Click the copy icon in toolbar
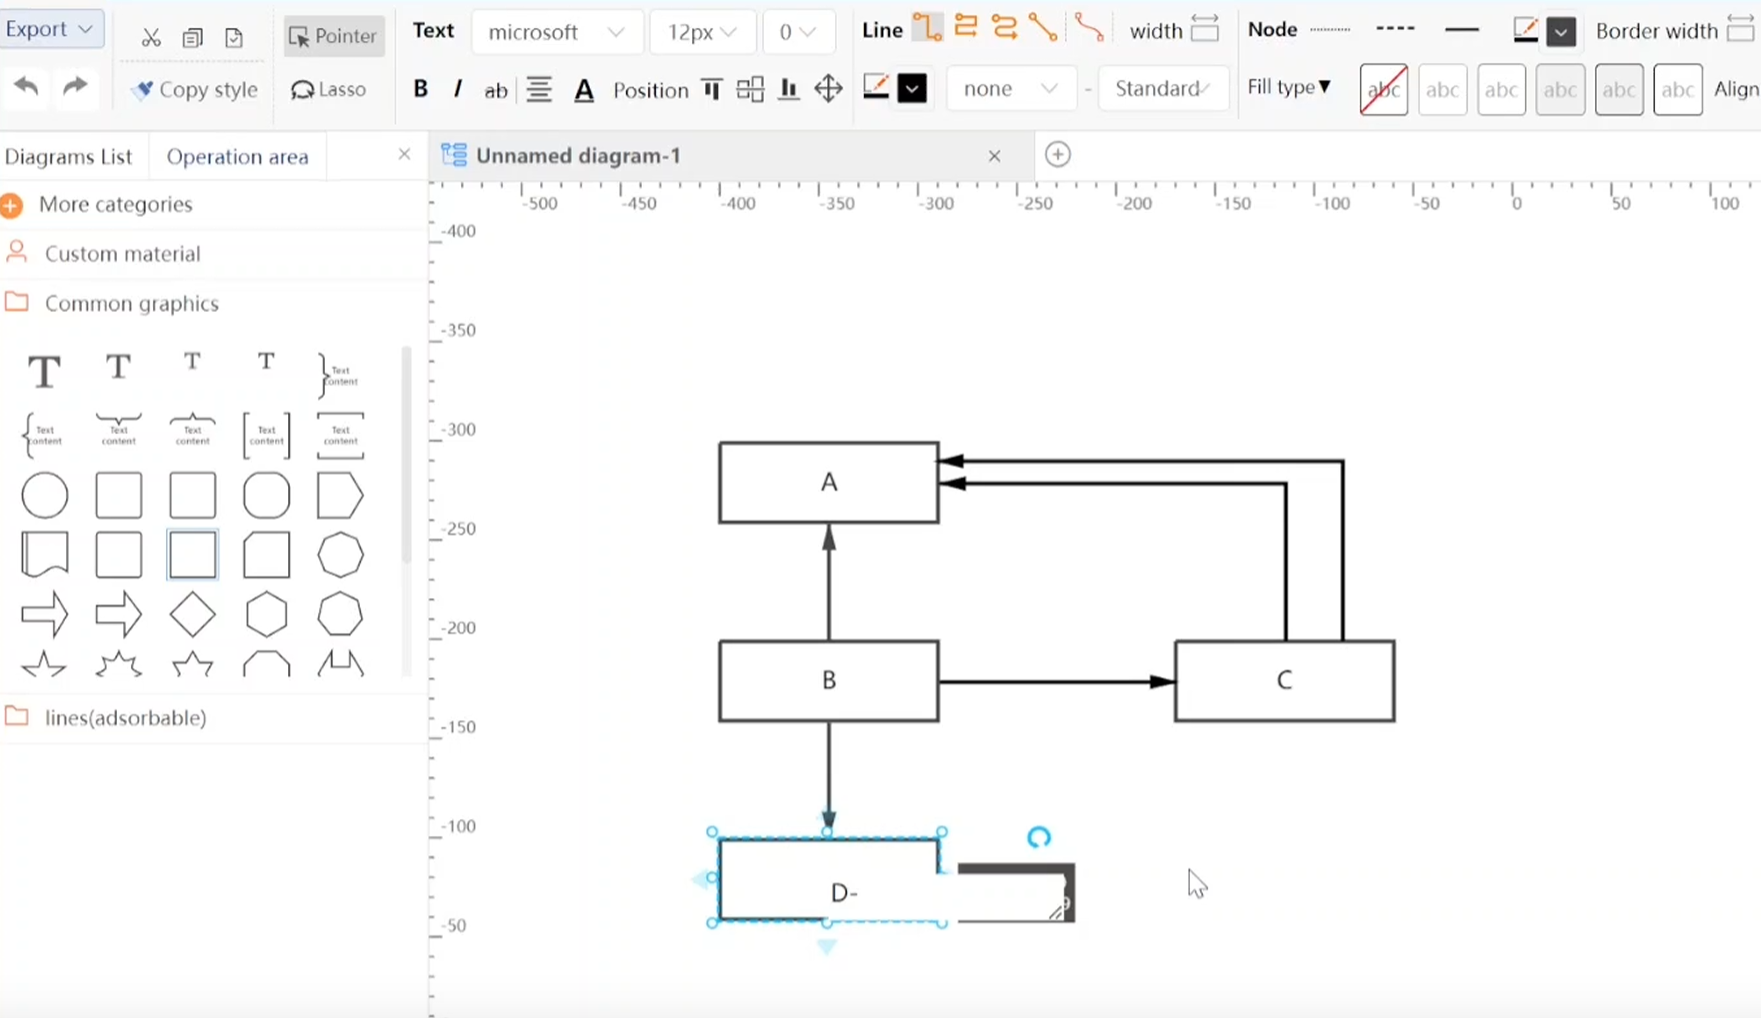 coord(193,38)
